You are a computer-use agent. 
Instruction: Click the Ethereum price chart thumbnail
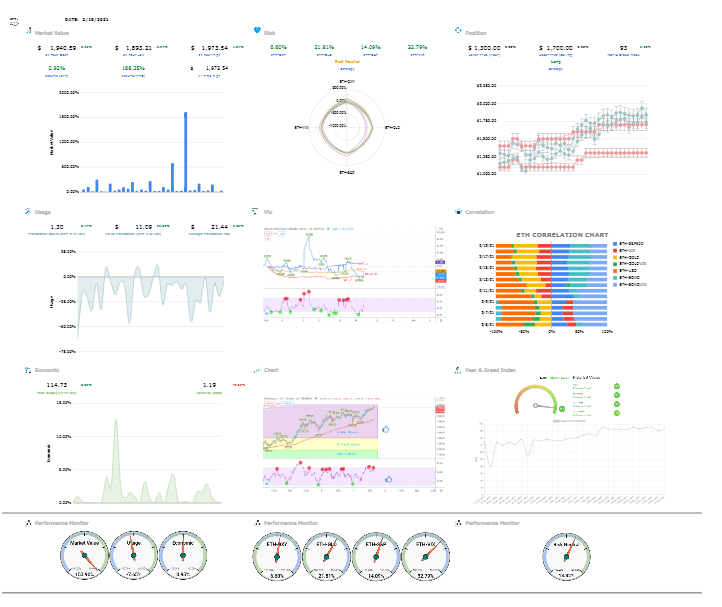coord(354,444)
